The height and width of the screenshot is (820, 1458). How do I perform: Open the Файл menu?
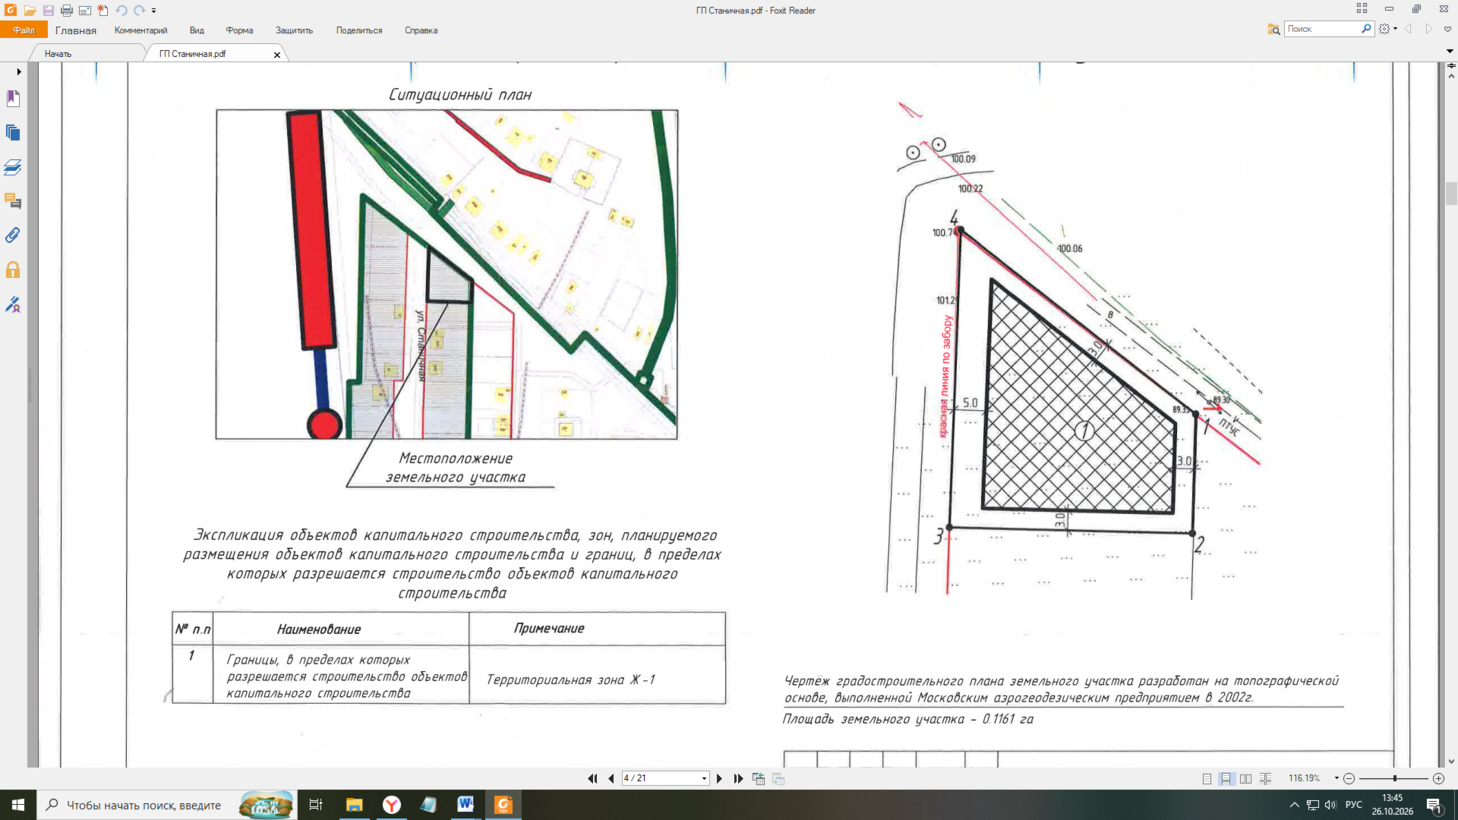click(x=23, y=30)
